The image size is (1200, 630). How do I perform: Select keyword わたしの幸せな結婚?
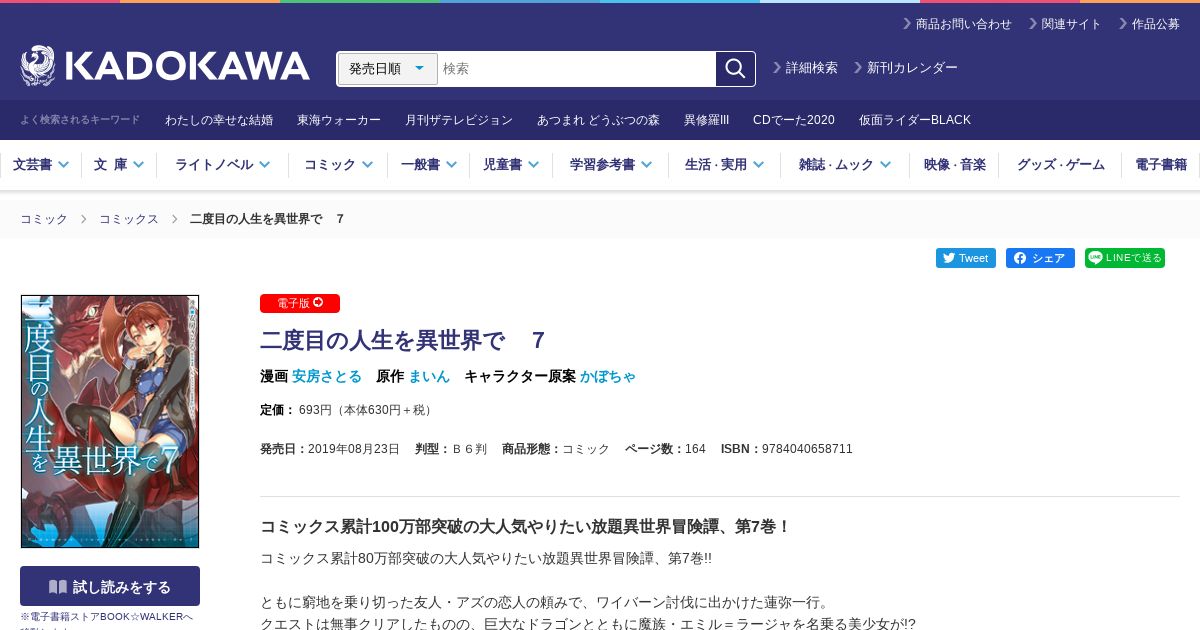tap(219, 120)
